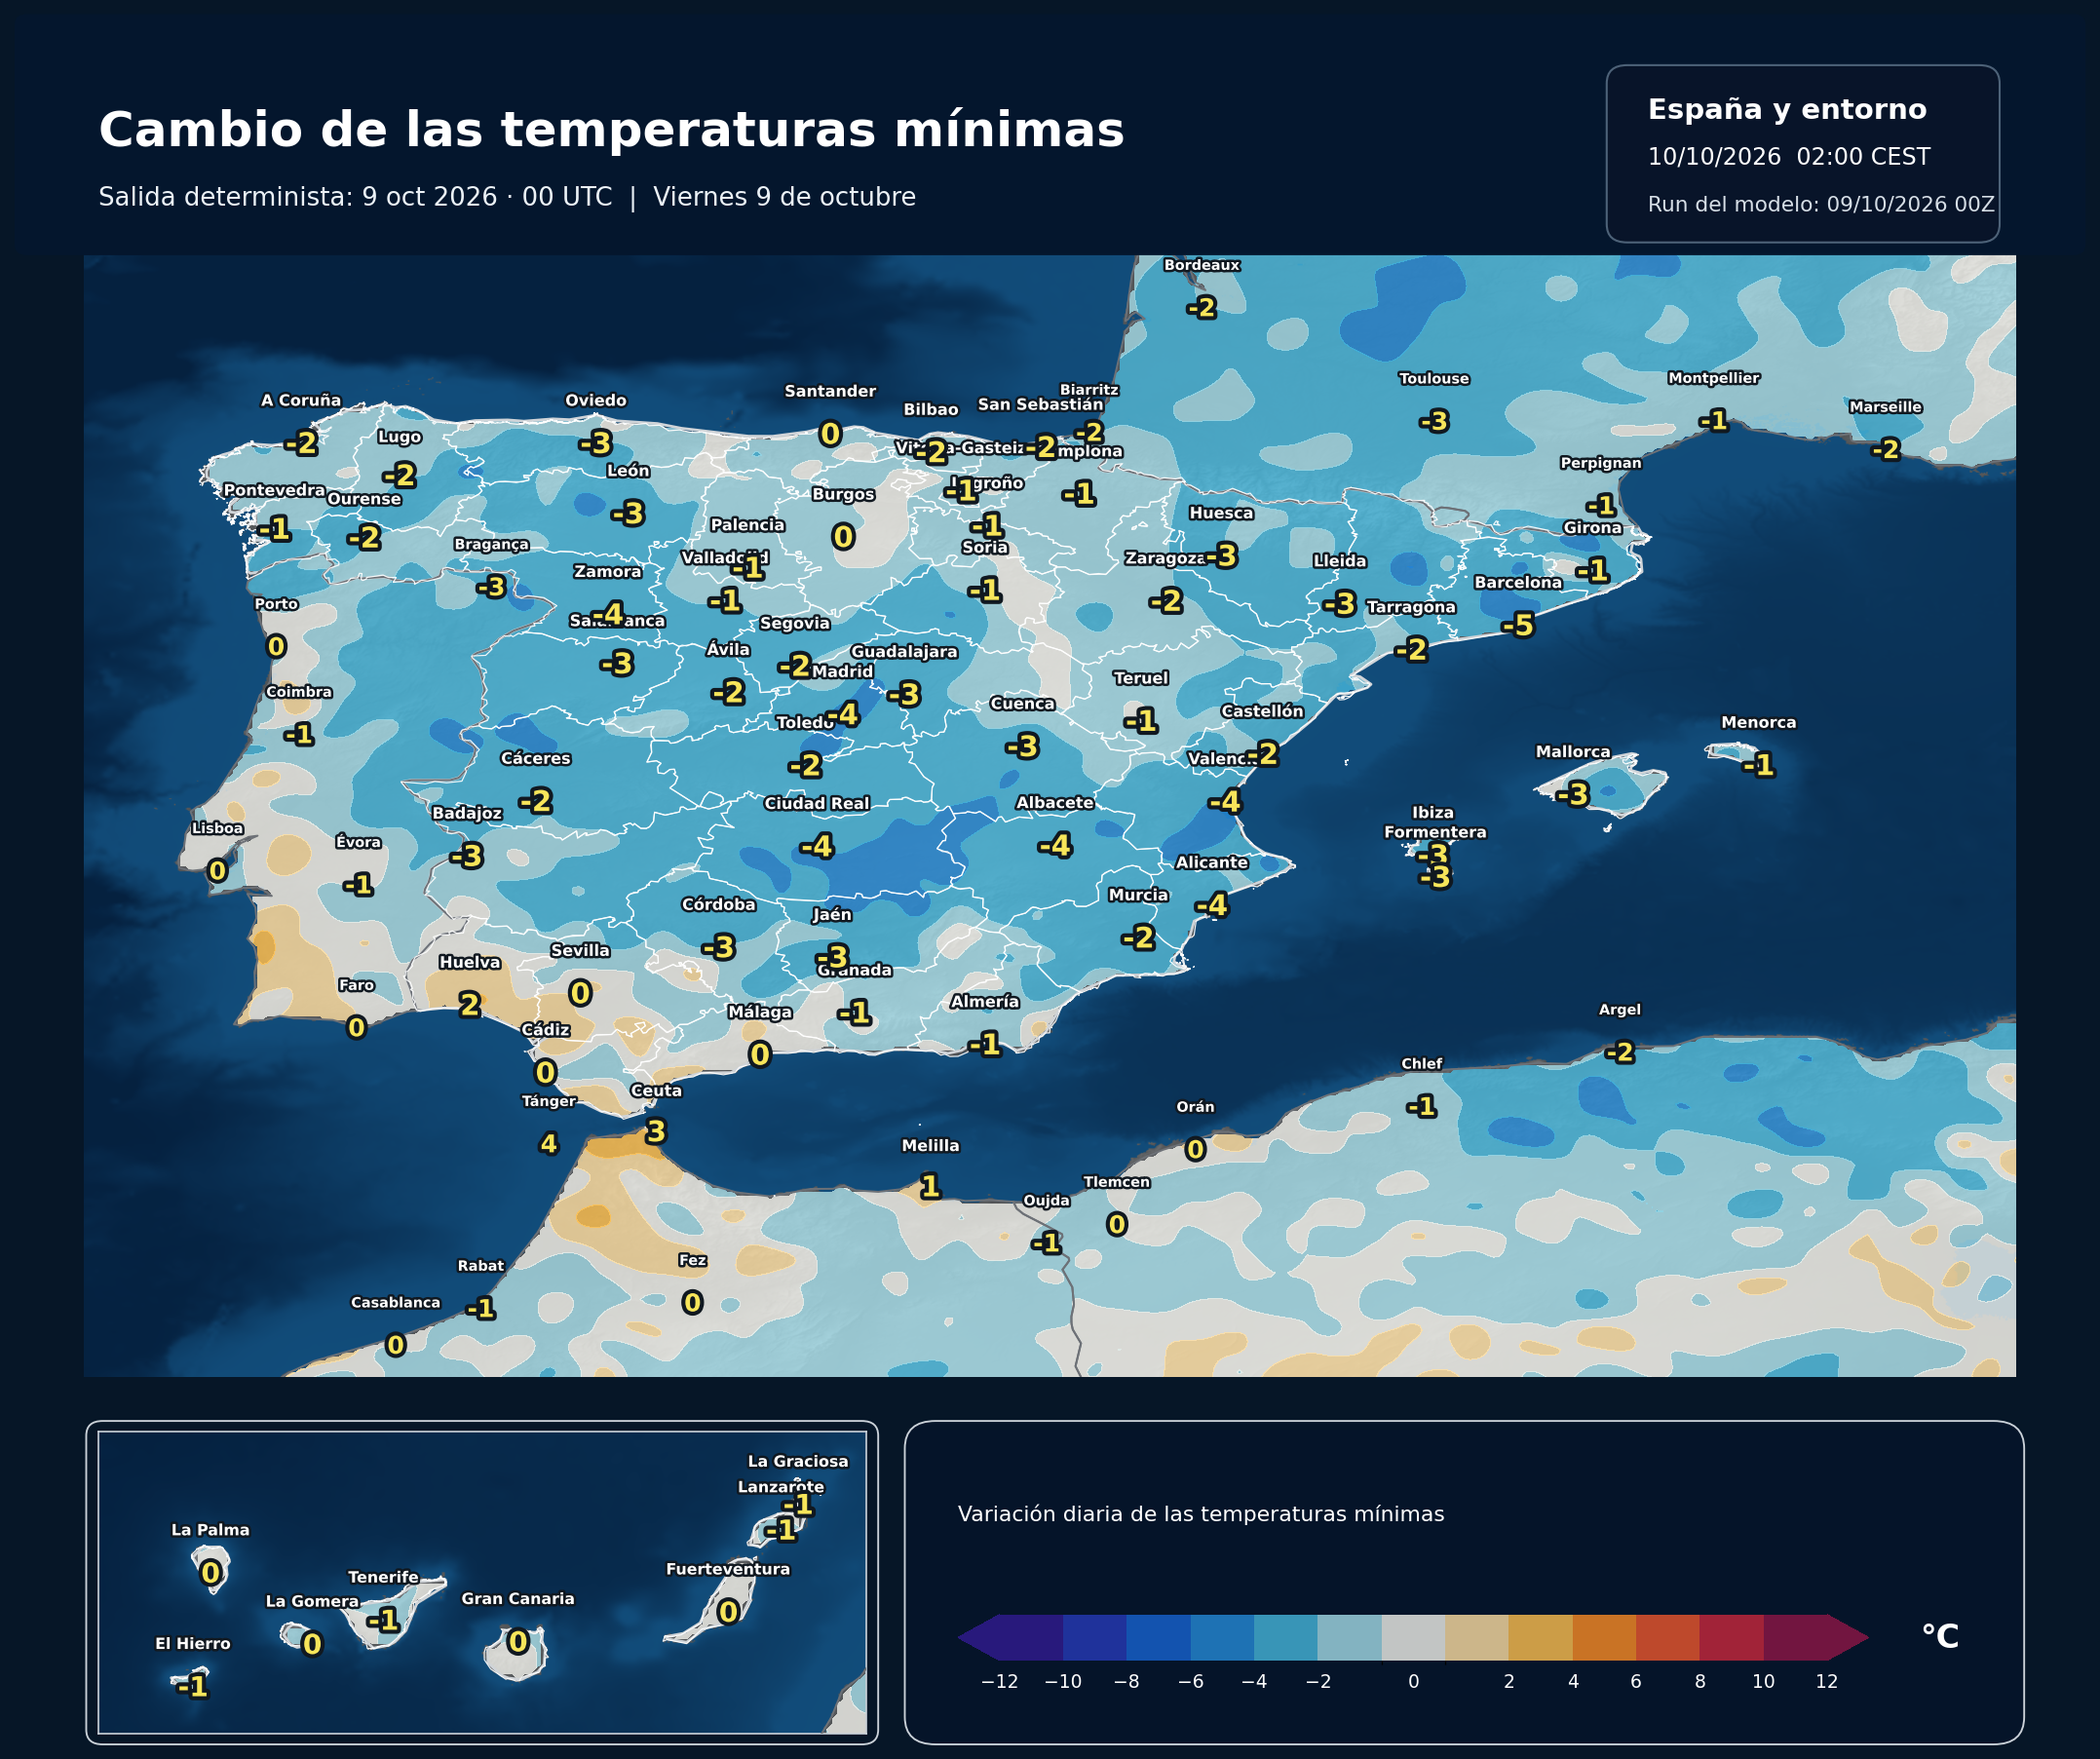The height and width of the screenshot is (1759, 2100).
Task: Click the Lisboa city label
Action: click(x=217, y=828)
